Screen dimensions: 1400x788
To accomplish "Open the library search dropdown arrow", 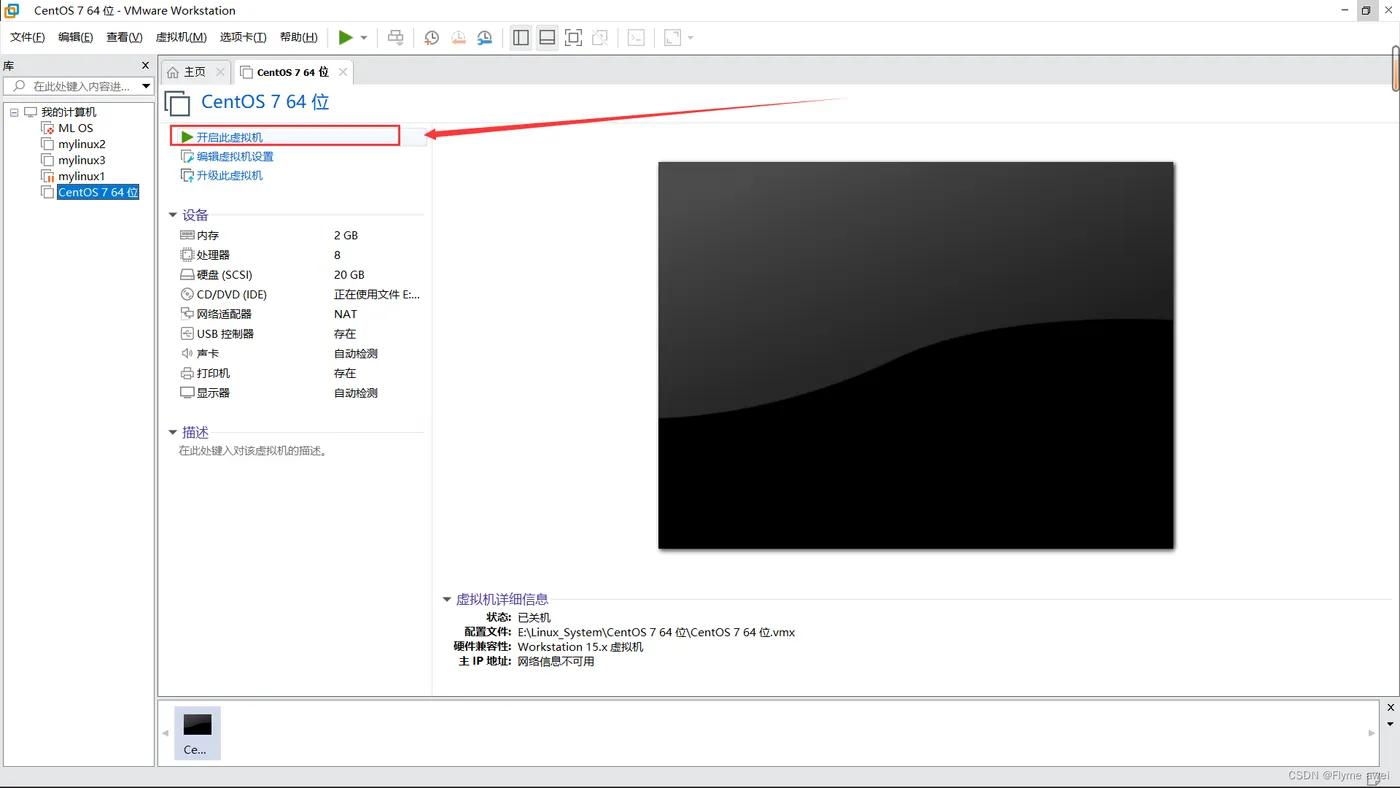I will pyautogui.click(x=146, y=86).
